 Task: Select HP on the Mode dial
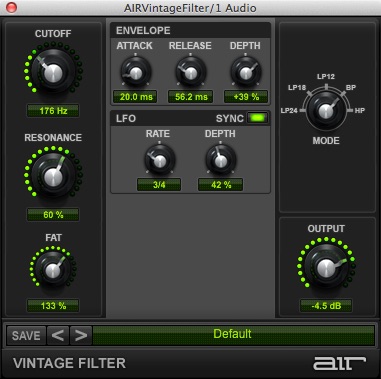point(359,111)
